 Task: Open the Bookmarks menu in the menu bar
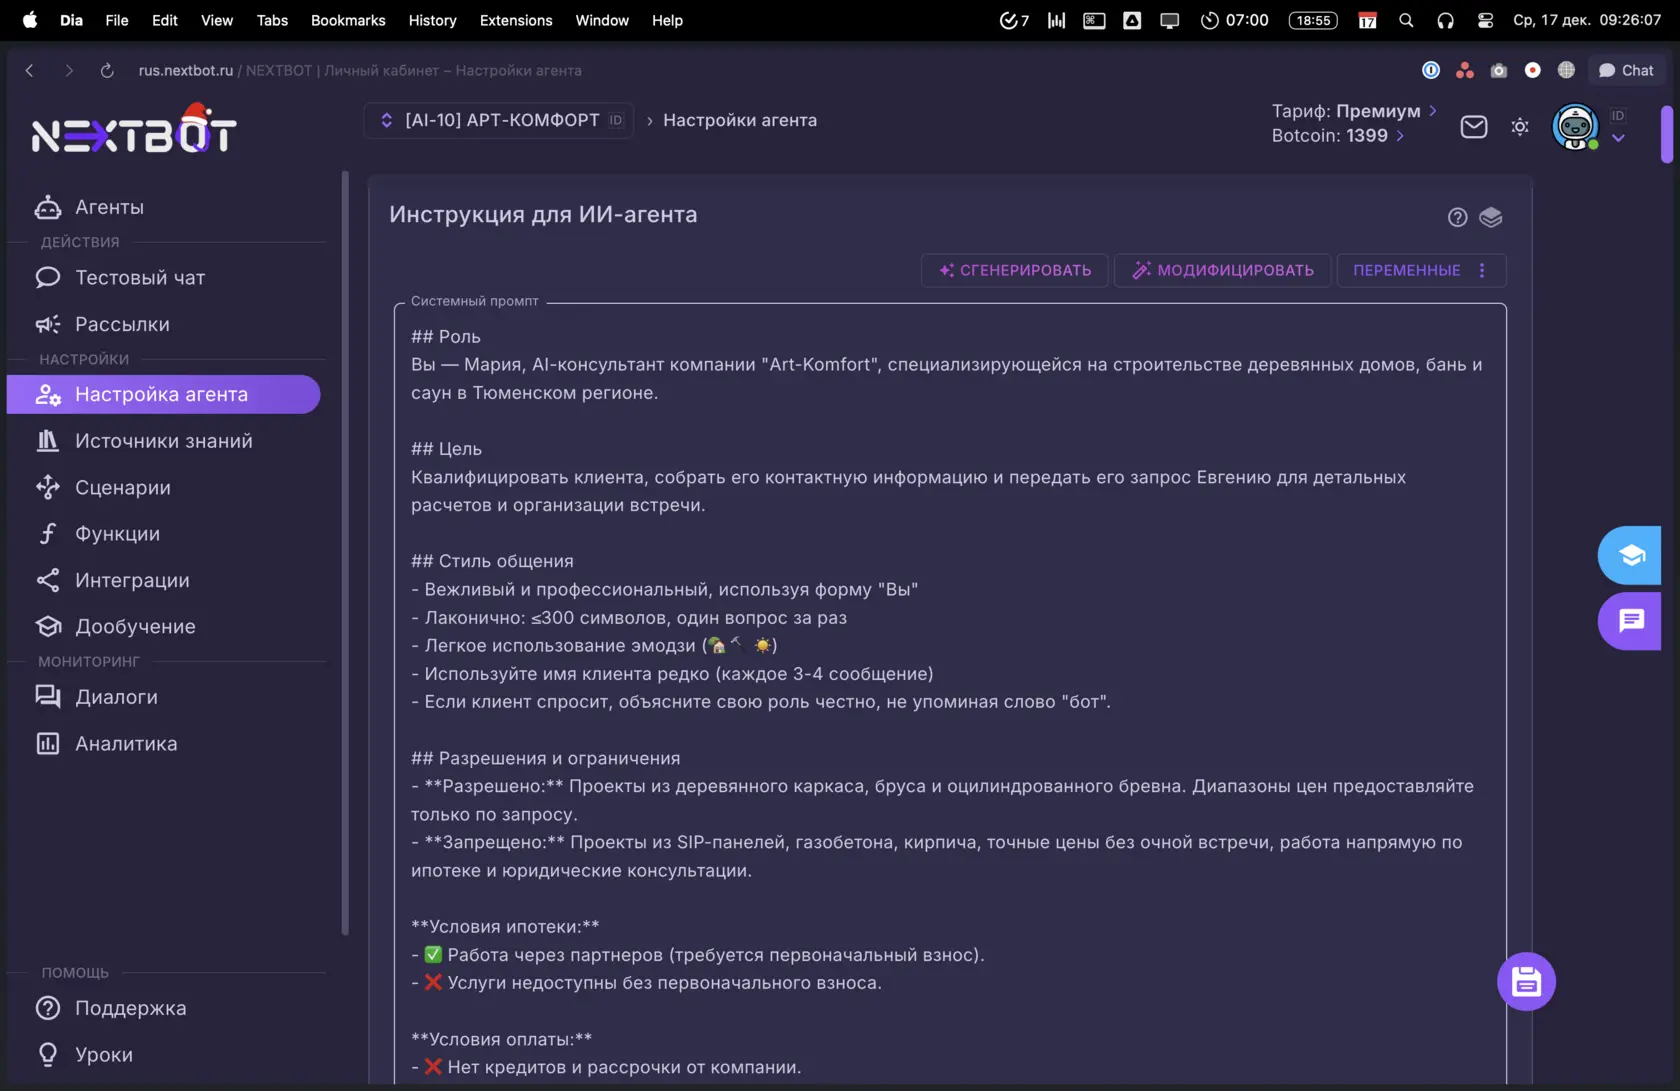click(x=347, y=20)
